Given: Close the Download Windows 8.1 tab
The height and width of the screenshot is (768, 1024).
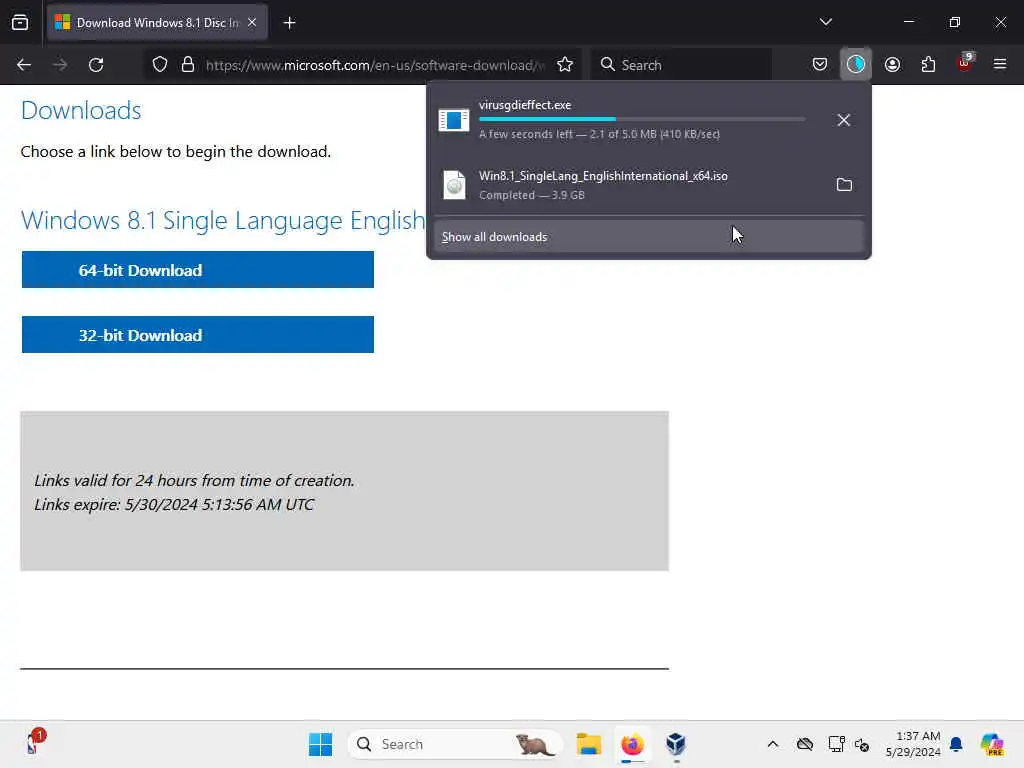Looking at the screenshot, I should click(252, 23).
